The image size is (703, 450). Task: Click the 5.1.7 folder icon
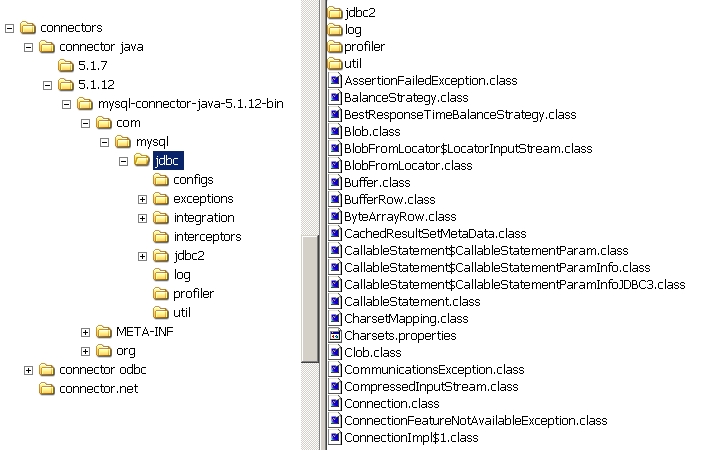[65, 66]
